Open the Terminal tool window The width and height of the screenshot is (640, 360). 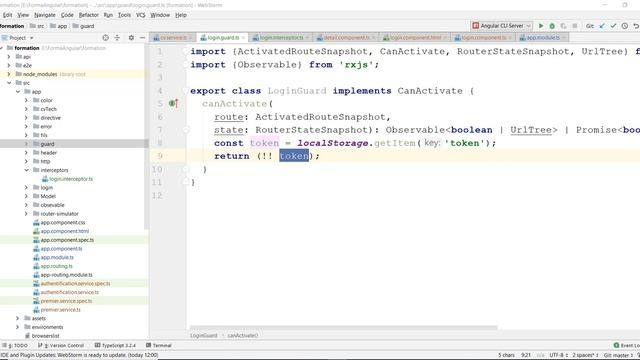pyautogui.click(x=159, y=345)
